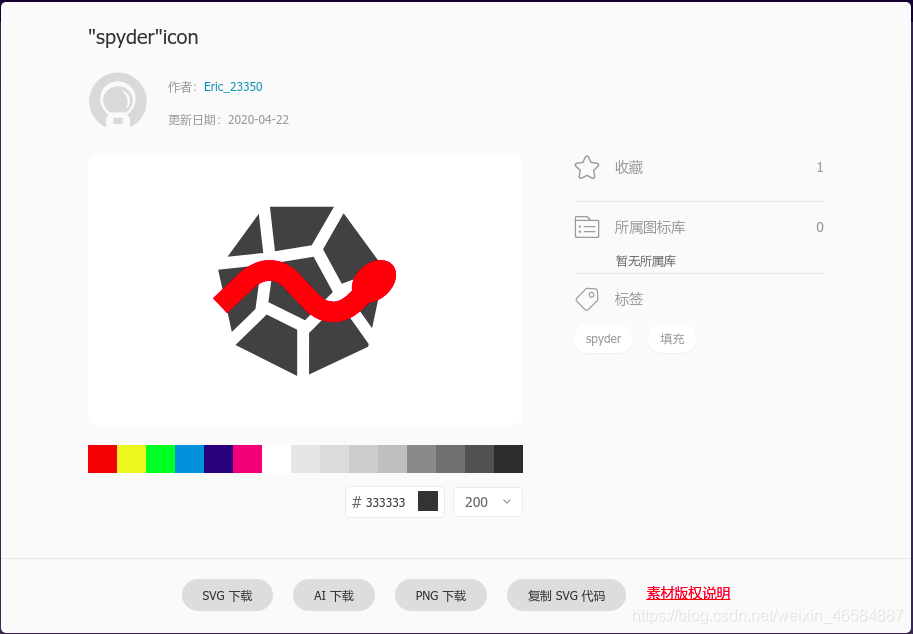This screenshot has height=634, width=913.
Task: Pick the magenta pink color swatch
Action: (247, 459)
